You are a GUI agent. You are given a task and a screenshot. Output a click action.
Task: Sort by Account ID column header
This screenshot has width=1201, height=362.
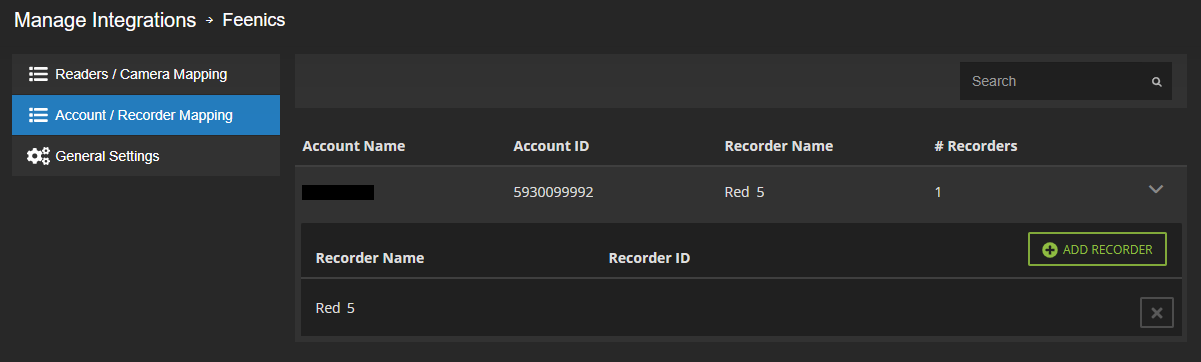tap(551, 146)
